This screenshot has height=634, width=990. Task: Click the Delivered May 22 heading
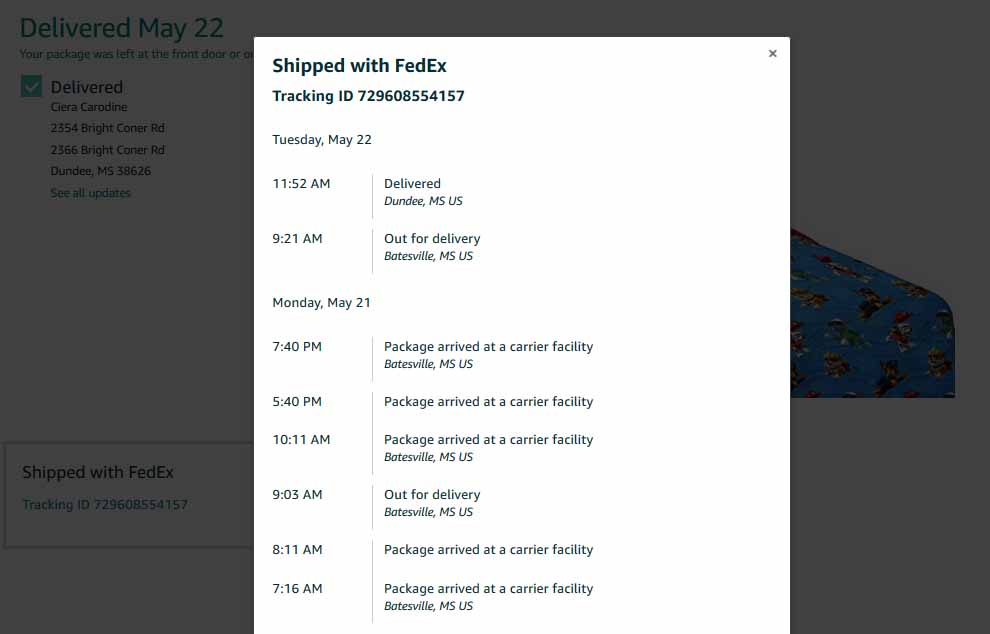(x=122, y=28)
